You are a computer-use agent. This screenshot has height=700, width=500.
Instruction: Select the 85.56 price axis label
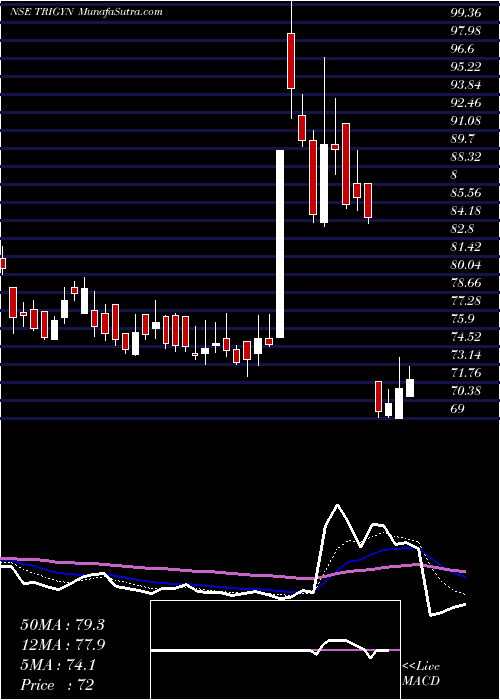point(466,193)
